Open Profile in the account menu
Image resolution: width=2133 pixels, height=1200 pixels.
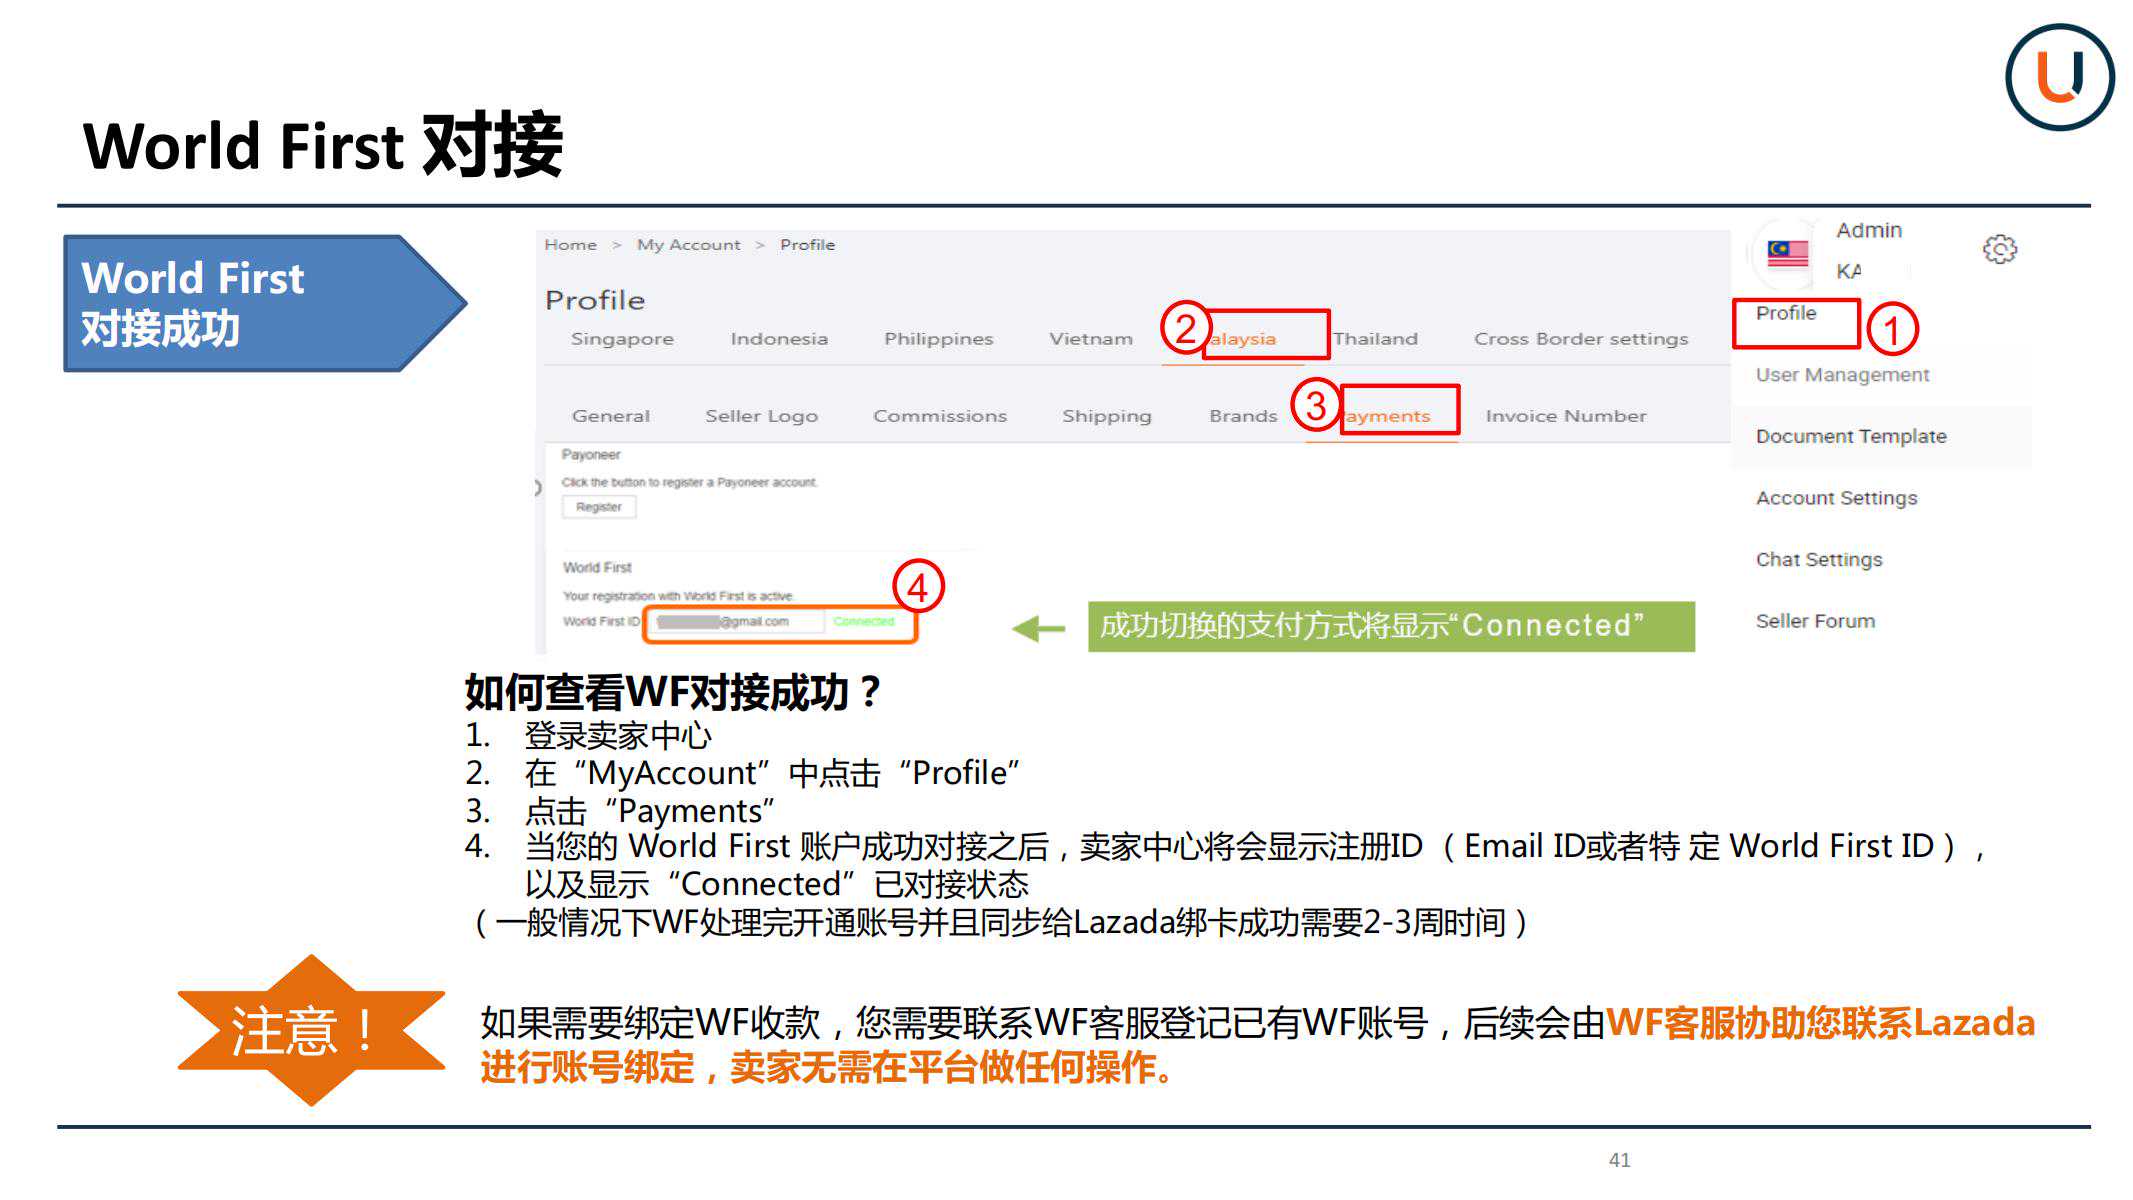tap(1786, 313)
